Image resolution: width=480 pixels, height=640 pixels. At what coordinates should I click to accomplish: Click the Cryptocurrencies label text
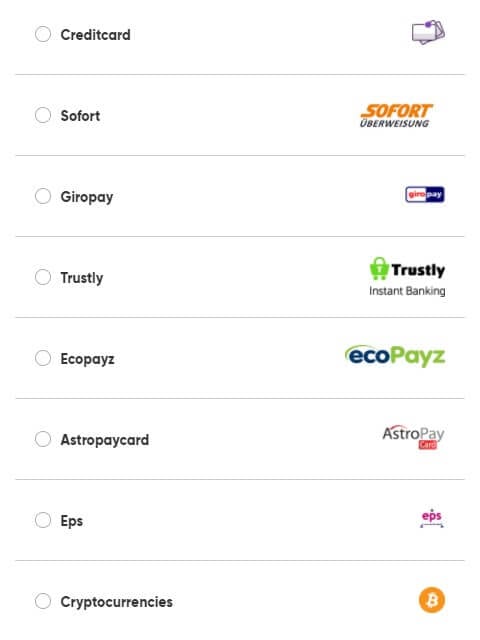tap(117, 602)
